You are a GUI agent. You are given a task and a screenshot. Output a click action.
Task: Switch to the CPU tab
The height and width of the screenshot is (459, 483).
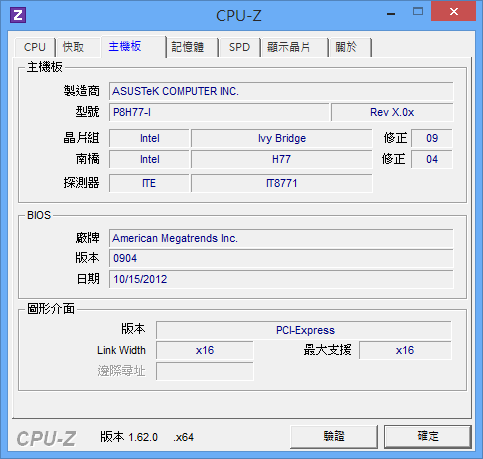35,47
